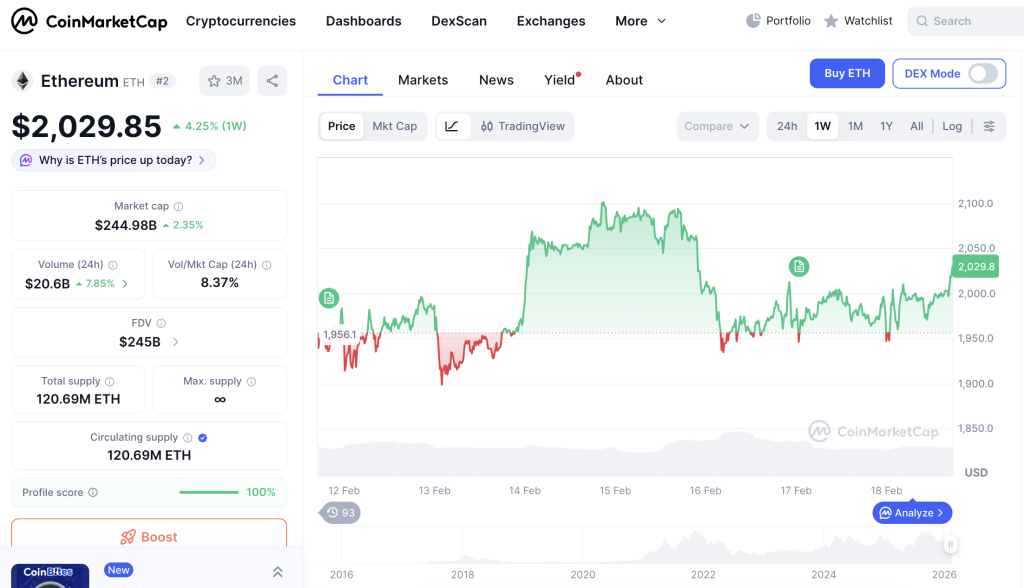The height and width of the screenshot is (588, 1024).
Task: Open the Compare dropdown
Action: [x=717, y=126]
